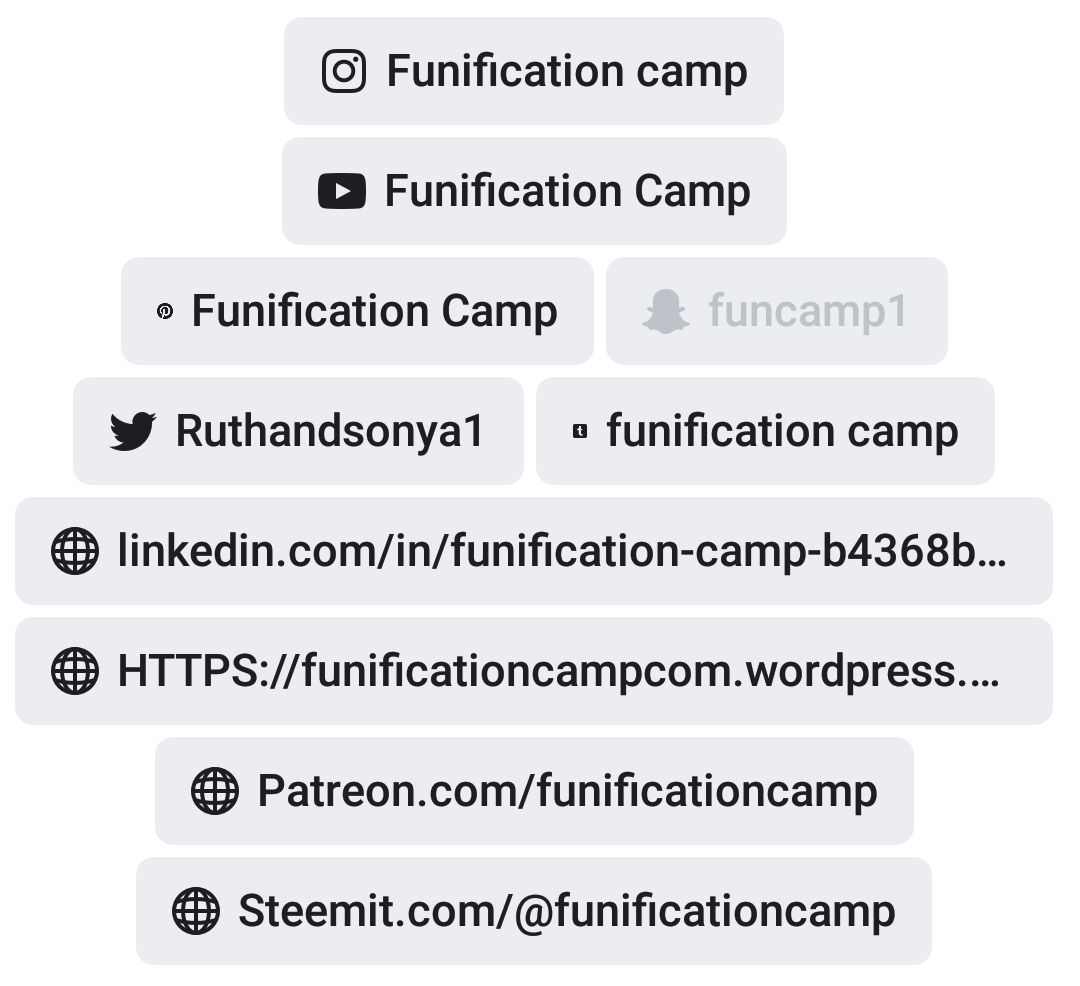The image size is (1080, 986).
Task: Visit the Ruthandsonya1 Twitter profile
Action: [330, 431]
